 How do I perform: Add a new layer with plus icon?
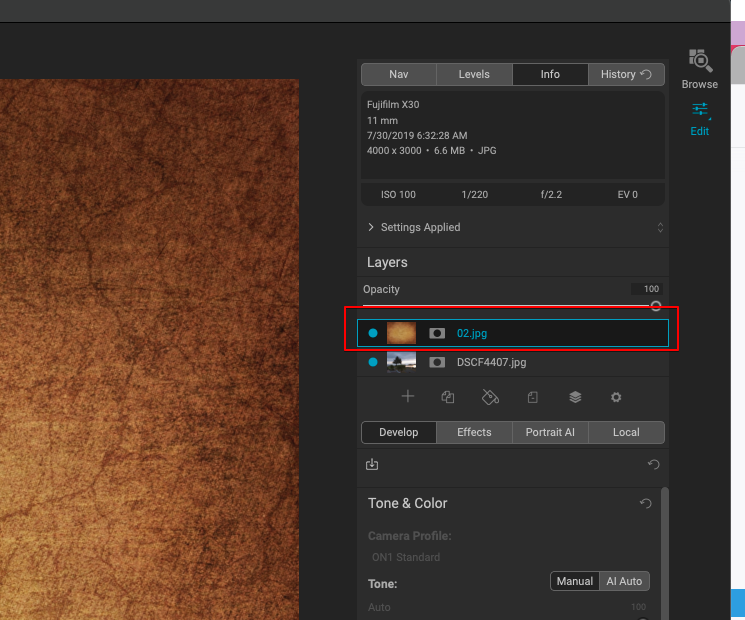pyautogui.click(x=408, y=397)
